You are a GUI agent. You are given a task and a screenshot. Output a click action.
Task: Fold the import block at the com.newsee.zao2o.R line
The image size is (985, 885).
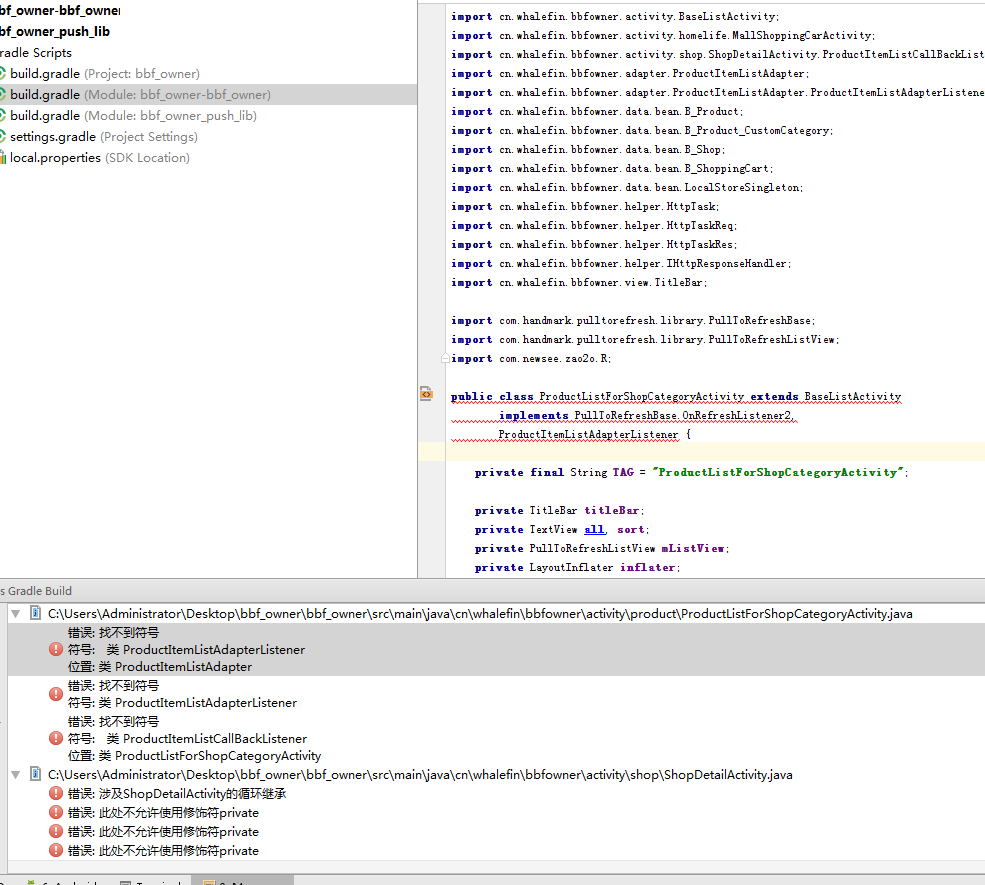(445, 358)
